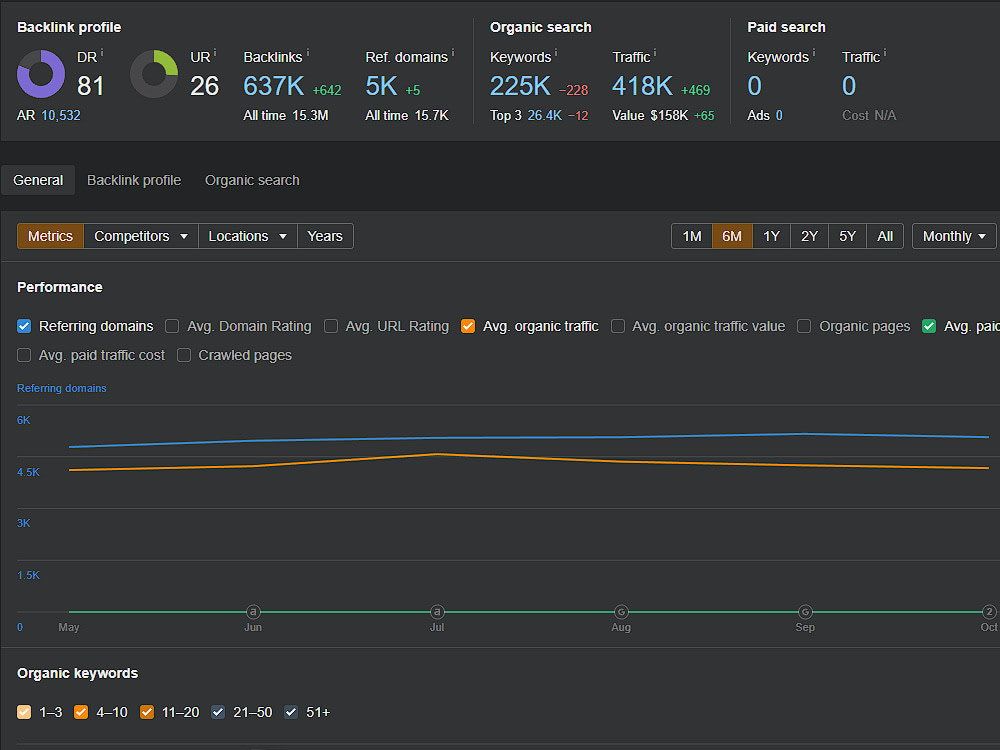1000x750 pixels.
Task: Open the Top 3 26.4K keywords link
Action: [545, 115]
